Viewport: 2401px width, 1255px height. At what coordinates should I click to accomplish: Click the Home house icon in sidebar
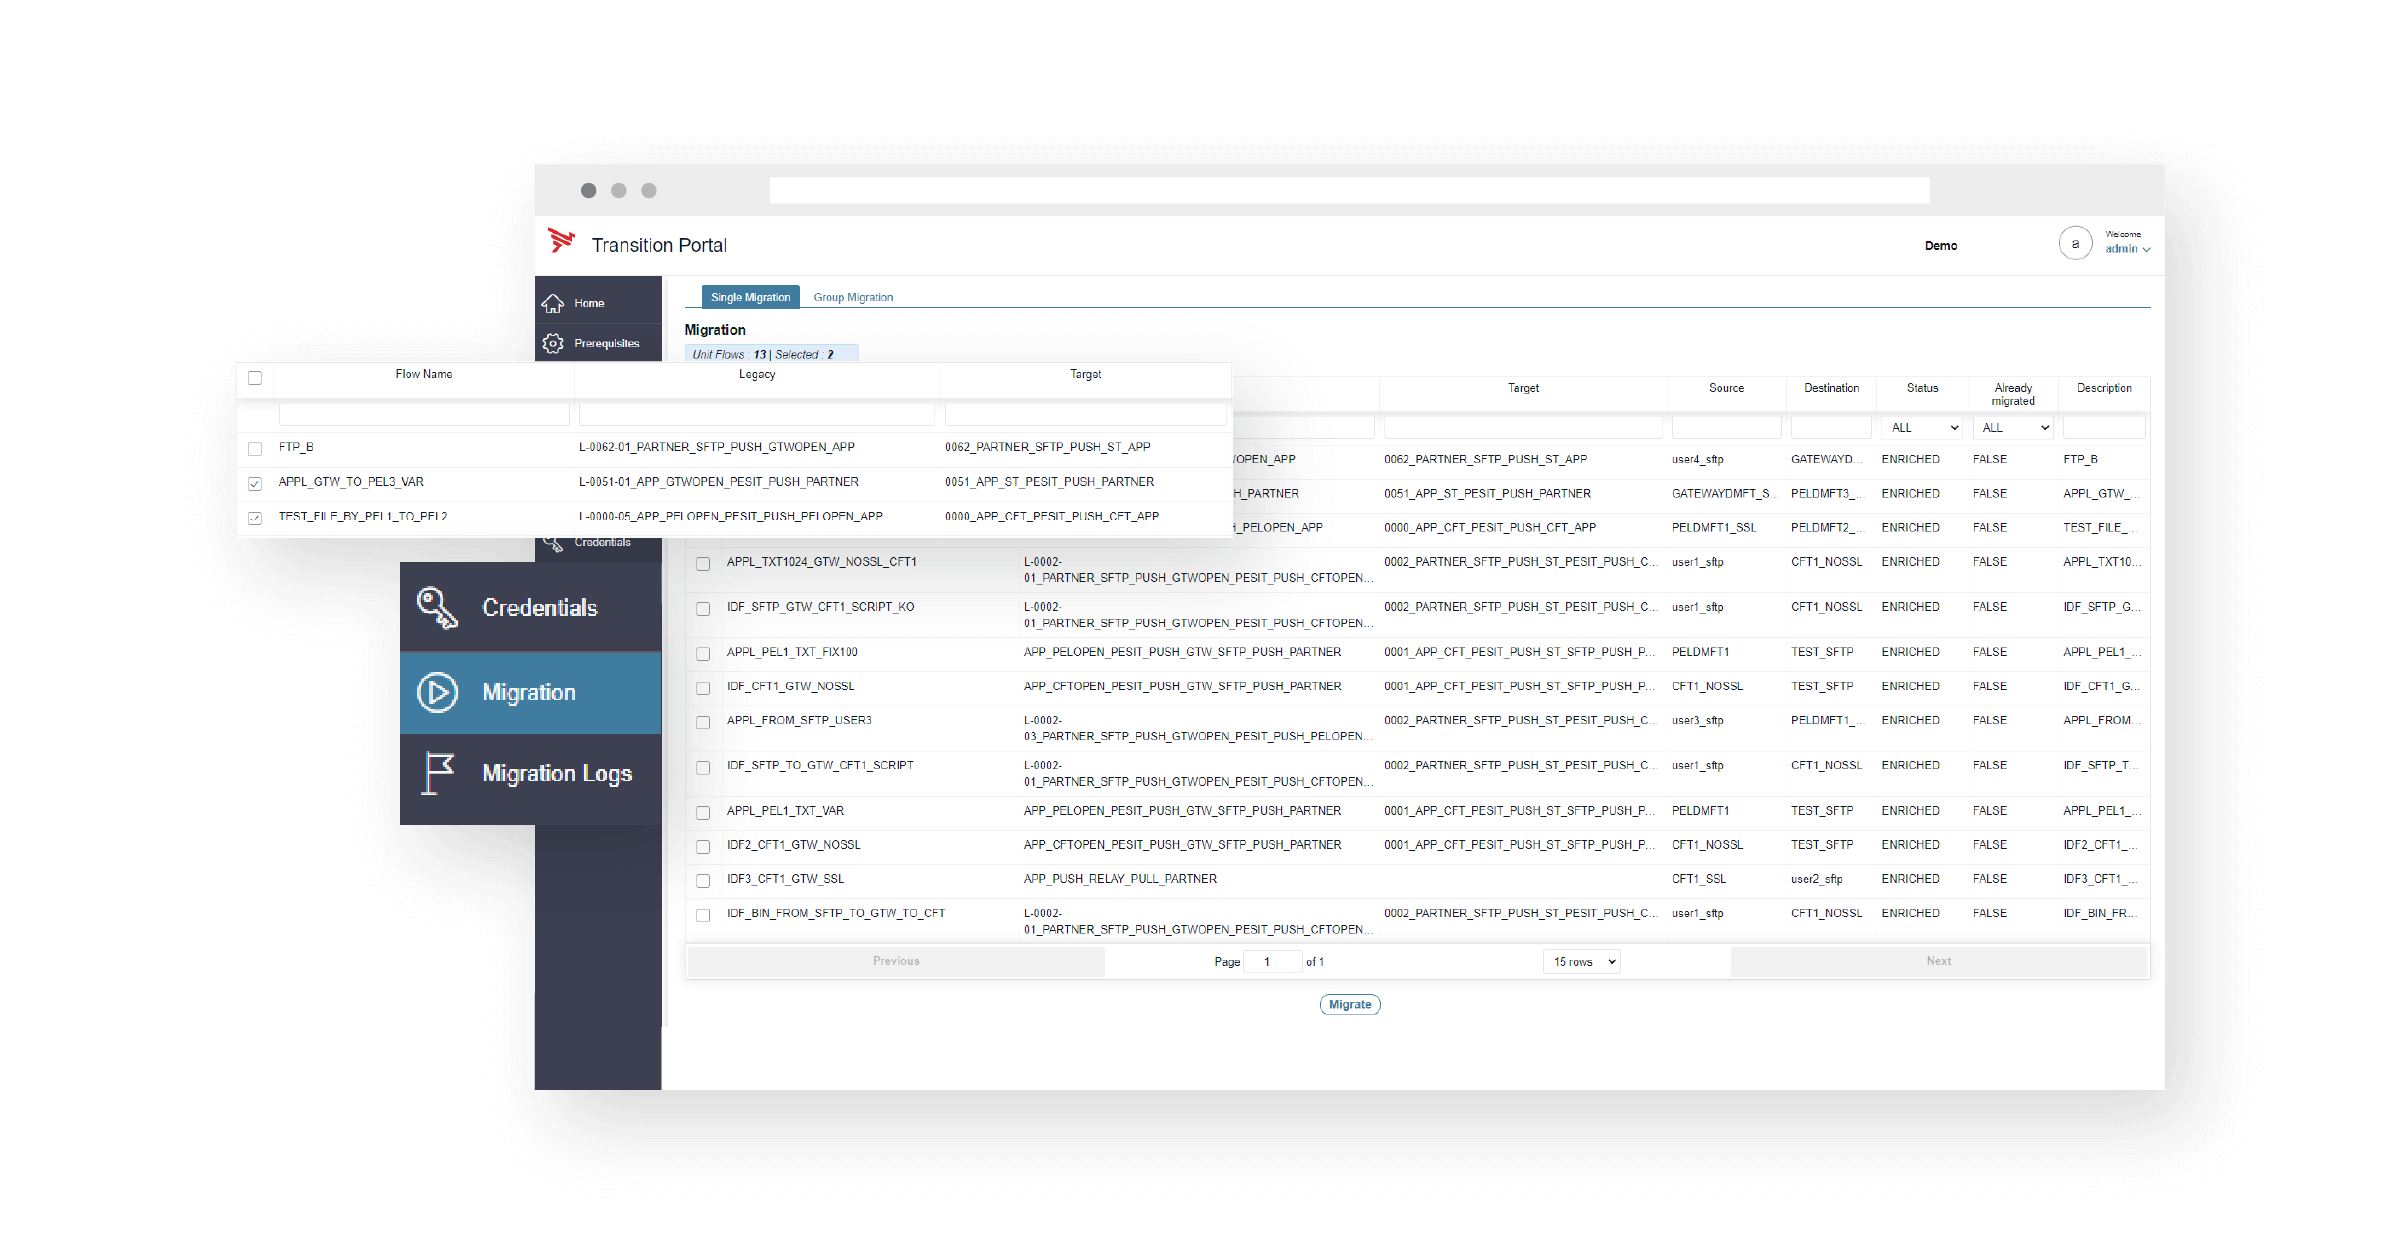[552, 303]
